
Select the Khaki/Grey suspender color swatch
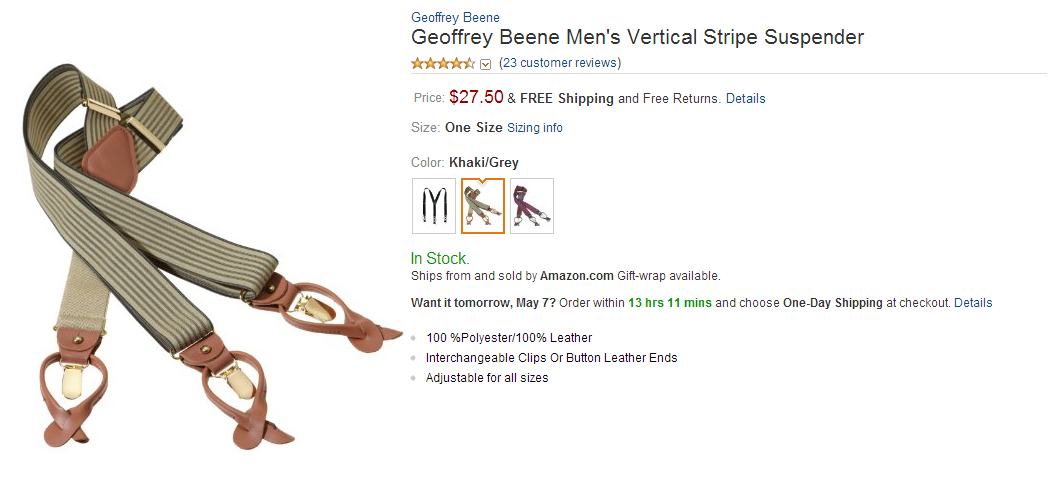pos(483,206)
